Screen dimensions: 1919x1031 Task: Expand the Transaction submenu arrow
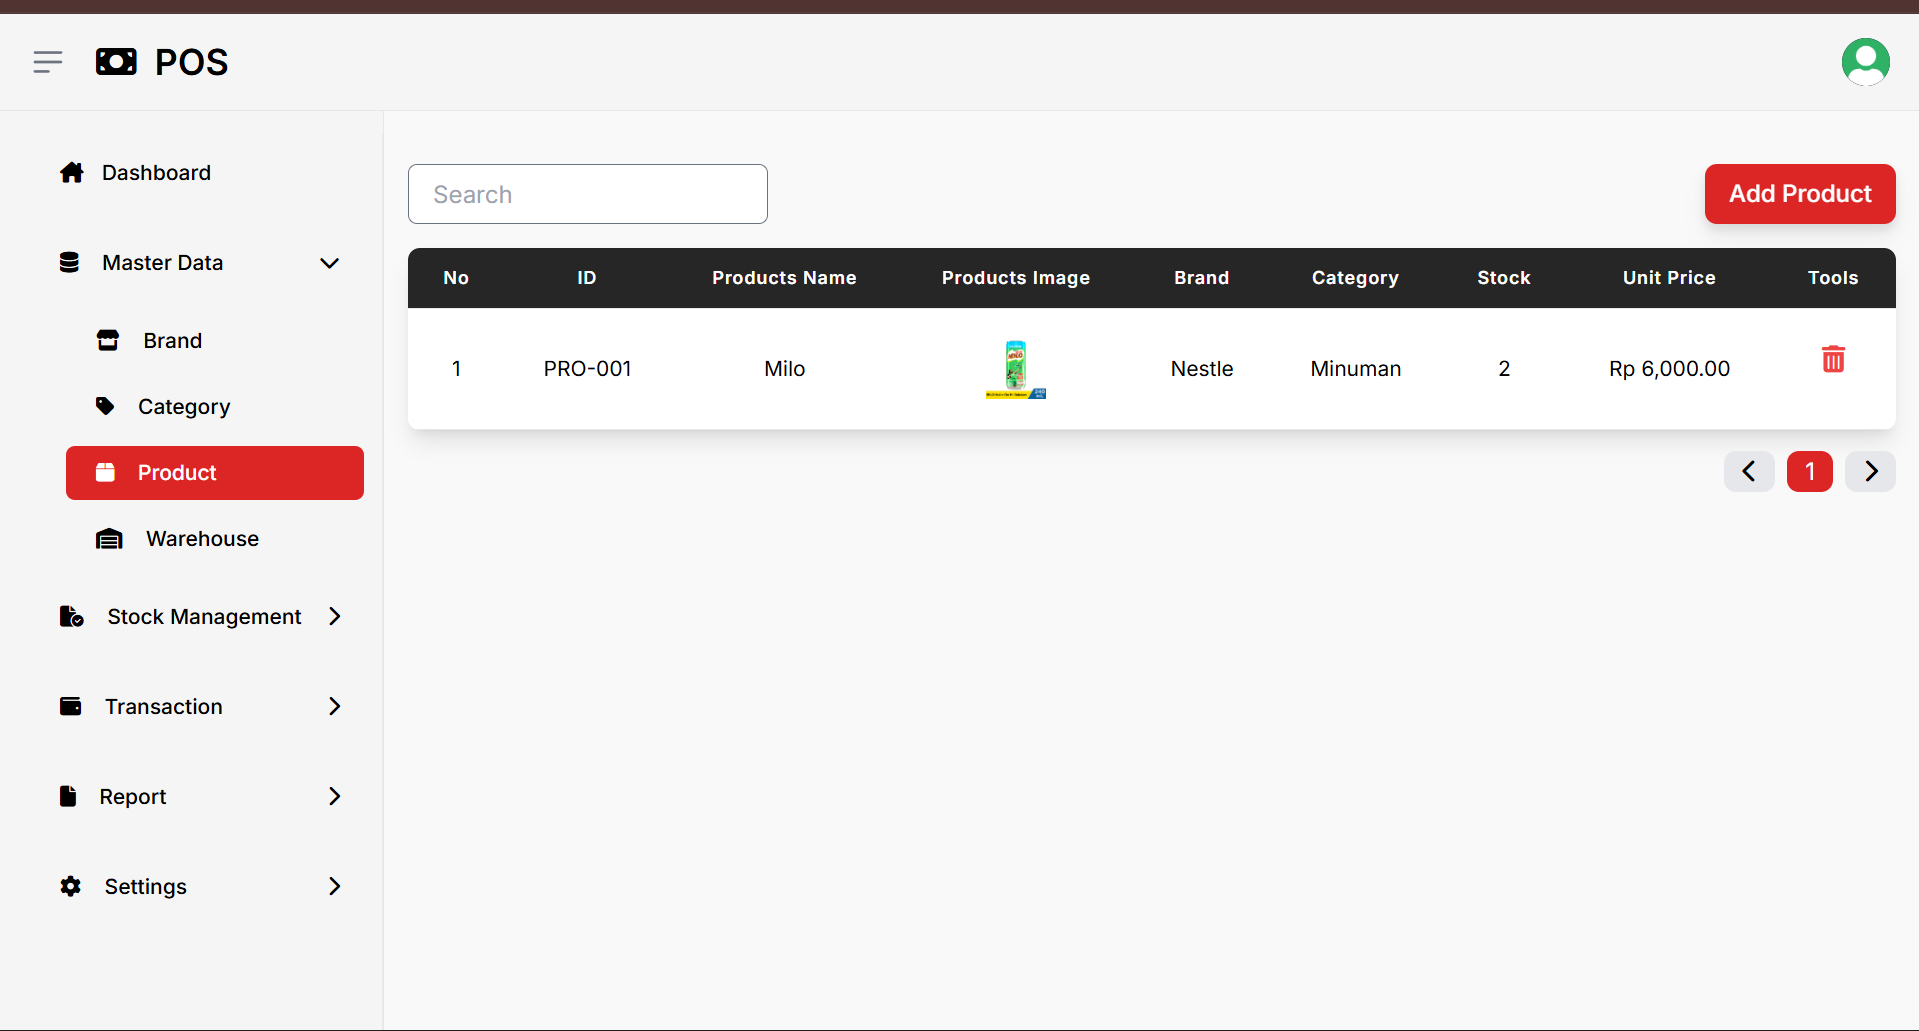(x=335, y=707)
